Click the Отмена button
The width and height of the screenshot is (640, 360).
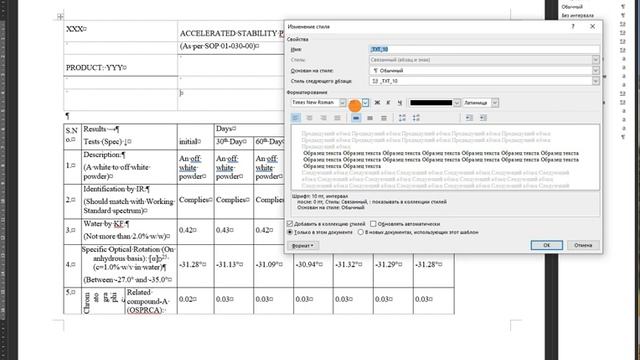coord(583,245)
